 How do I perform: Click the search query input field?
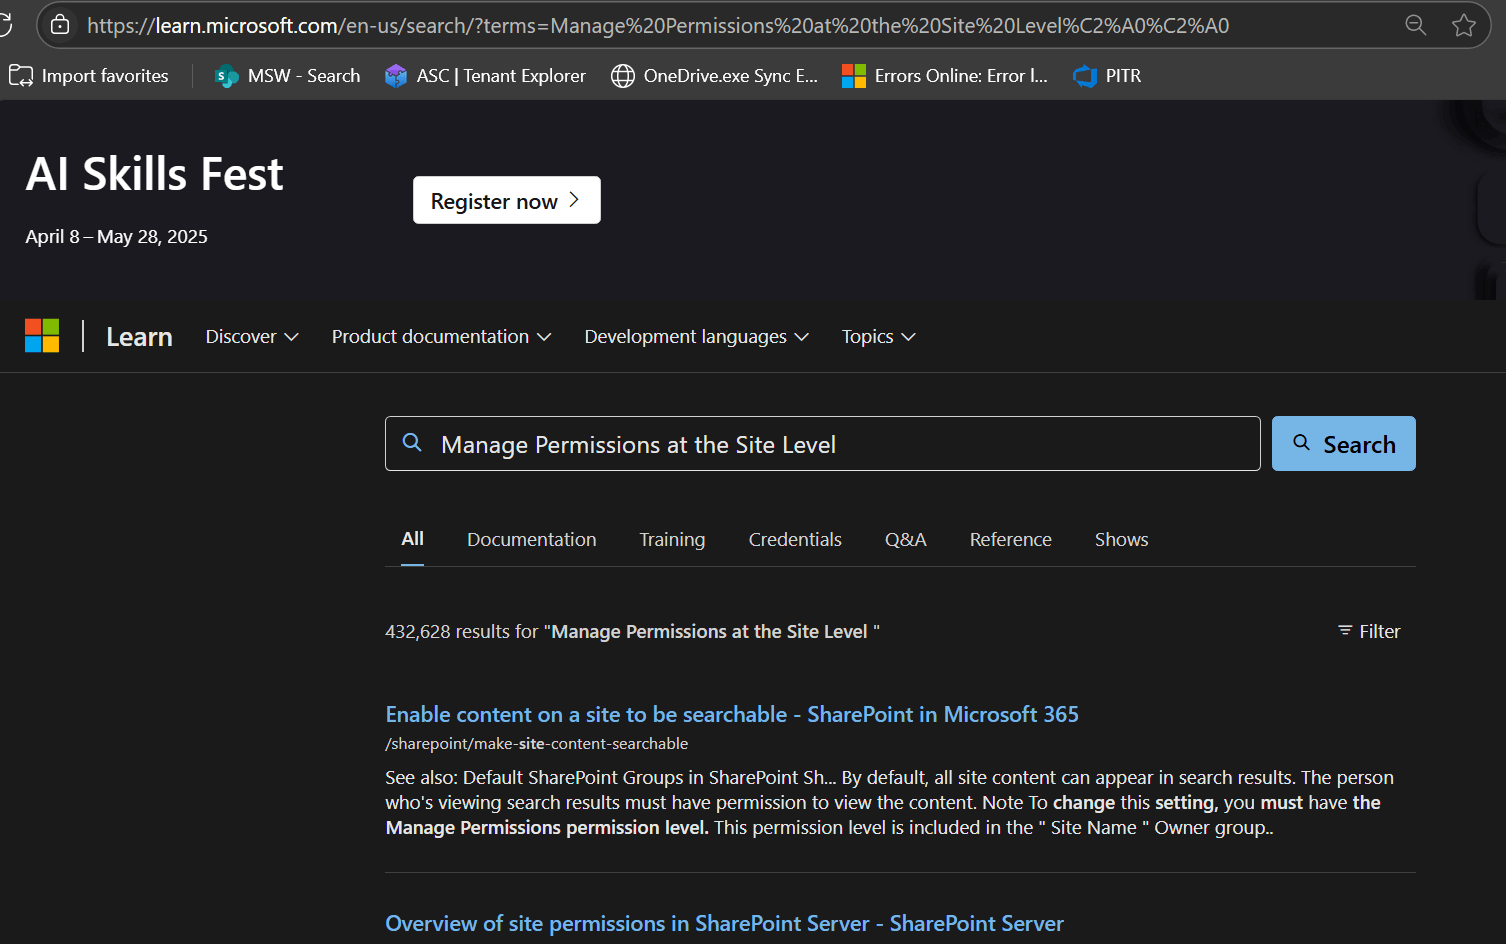[822, 444]
